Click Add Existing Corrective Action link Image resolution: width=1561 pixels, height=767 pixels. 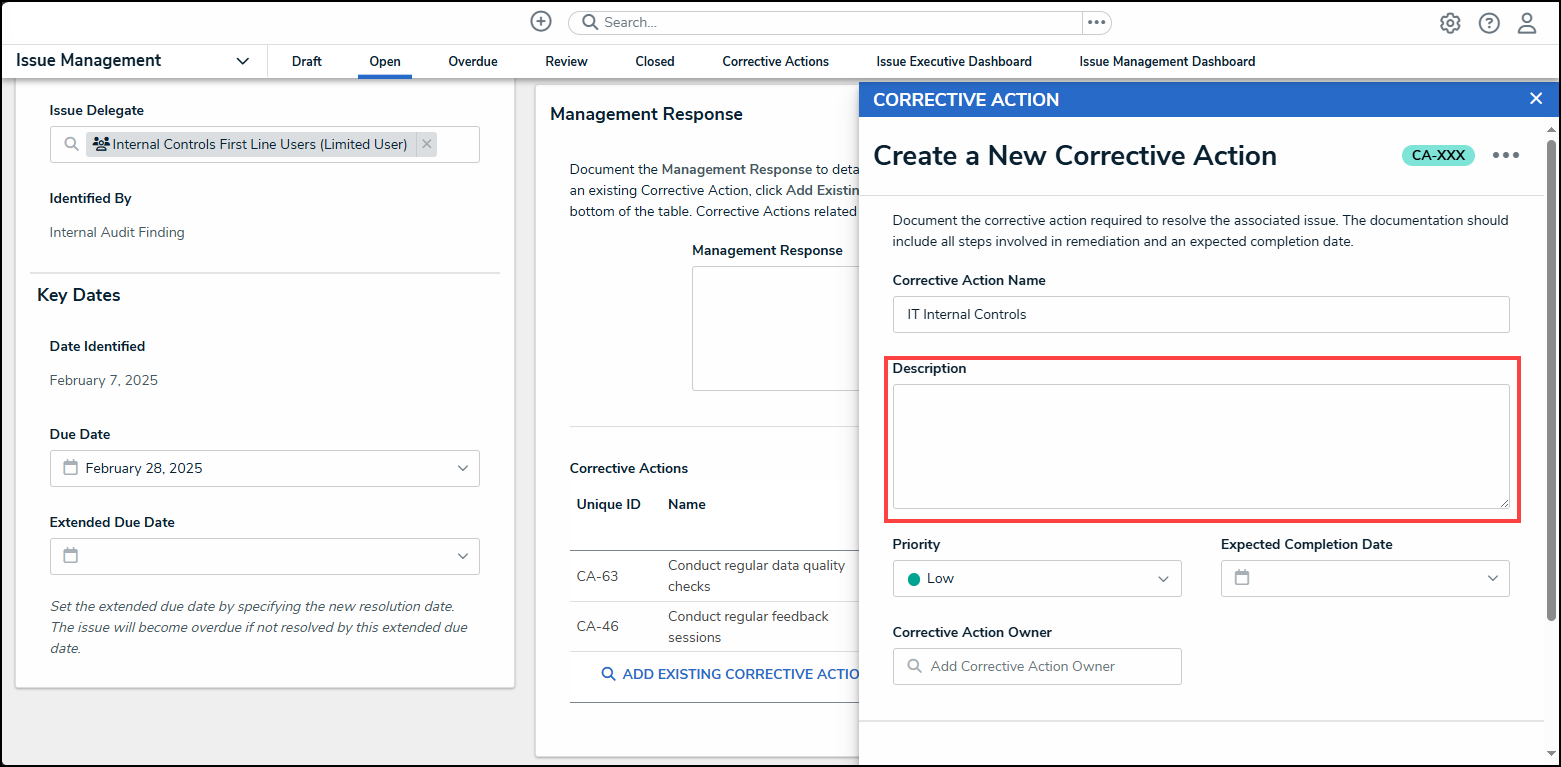[x=730, y=674]
